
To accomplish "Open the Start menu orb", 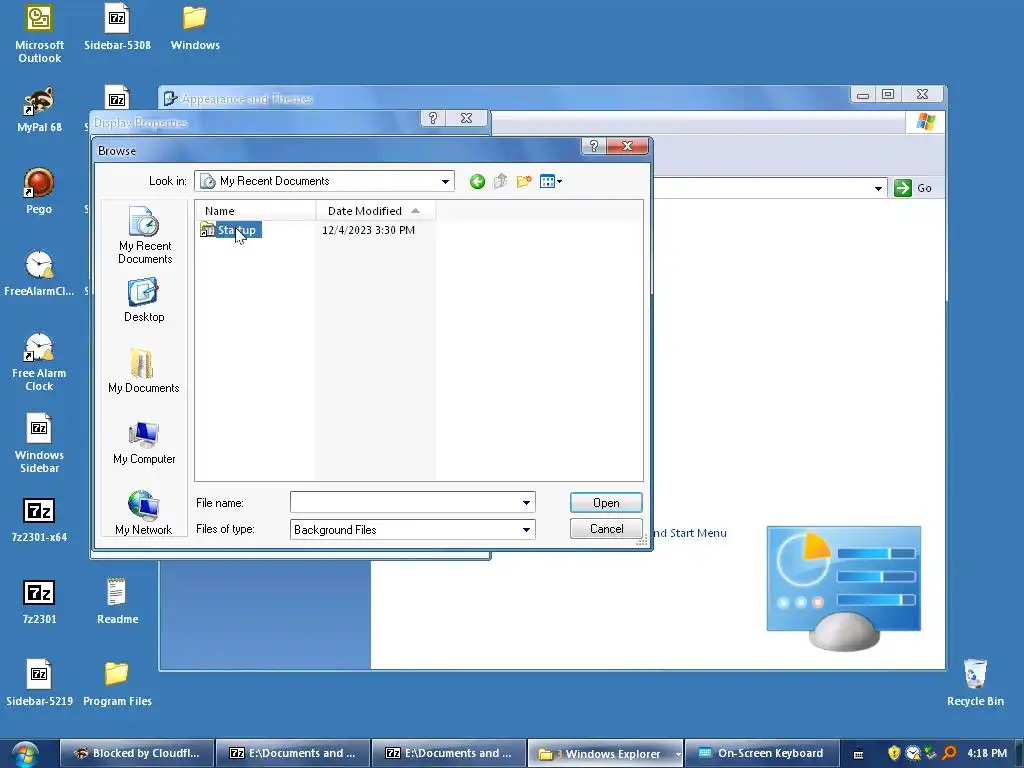I will pos(24,754).
